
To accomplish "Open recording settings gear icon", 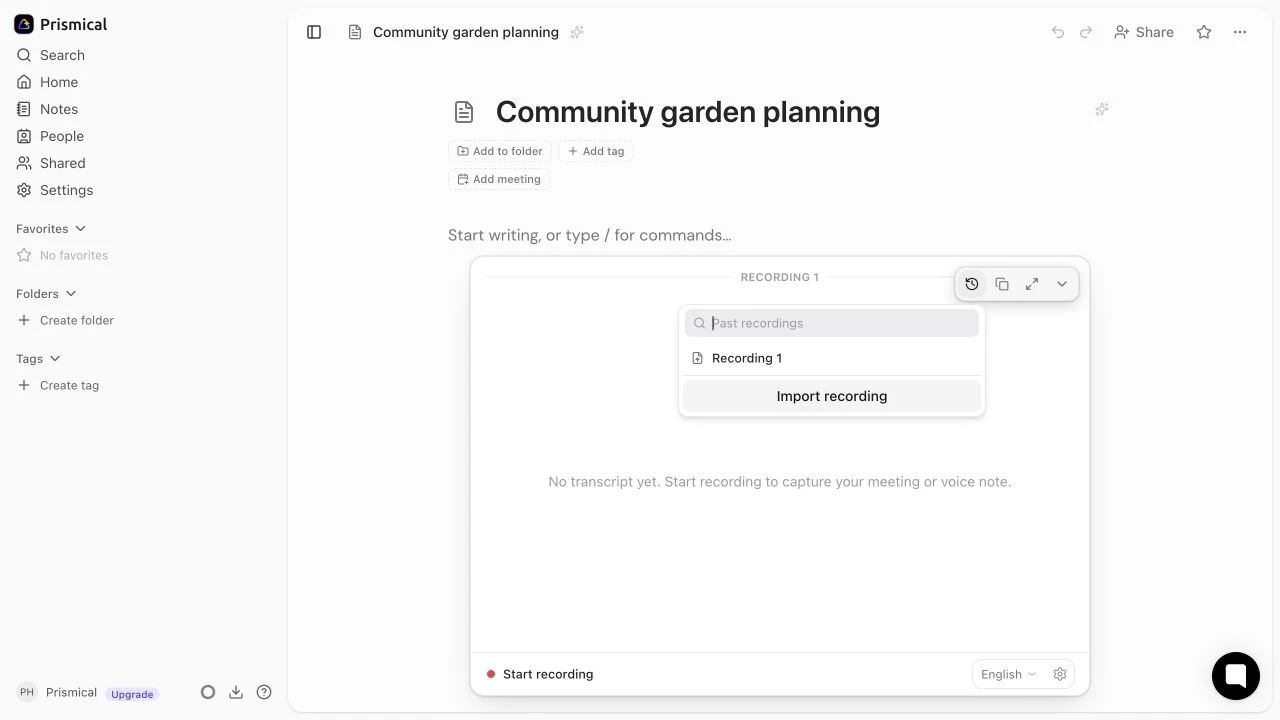I will click(x=1060, y=674).
